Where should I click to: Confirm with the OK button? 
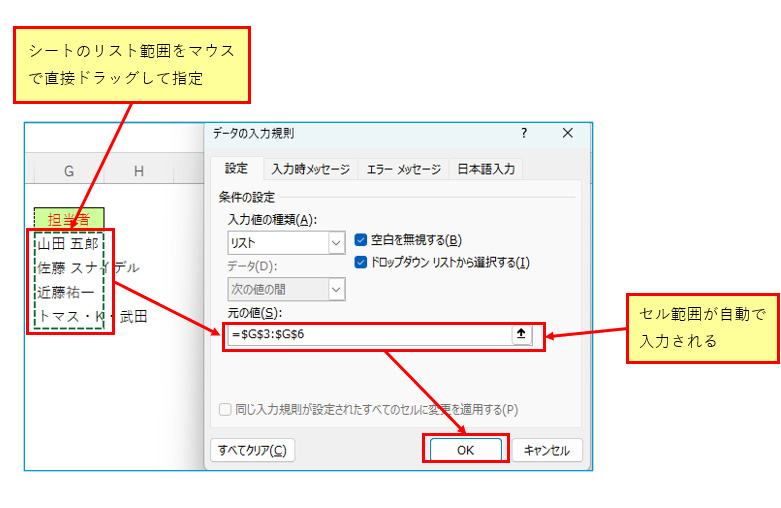(x=465, y=450)
